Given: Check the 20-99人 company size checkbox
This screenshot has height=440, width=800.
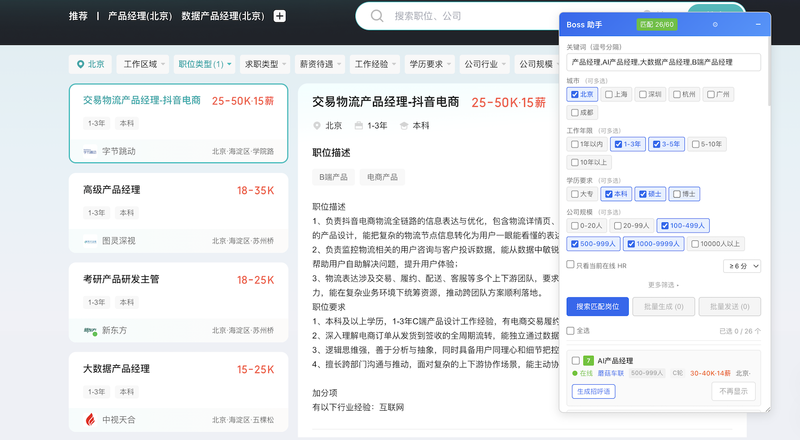Looking at the screenshot, I should 618,226.
